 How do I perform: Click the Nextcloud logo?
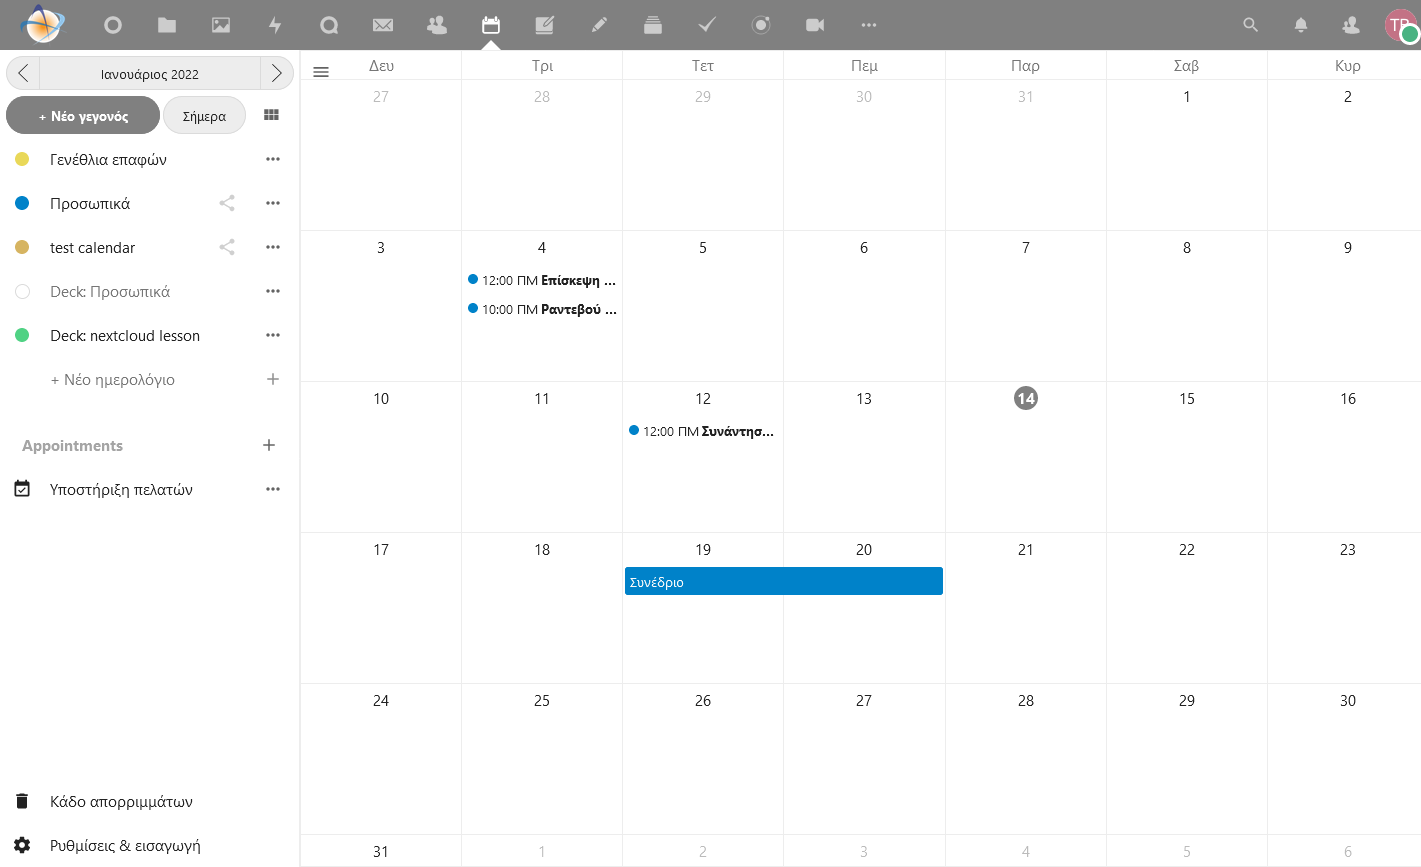[43, 24]
